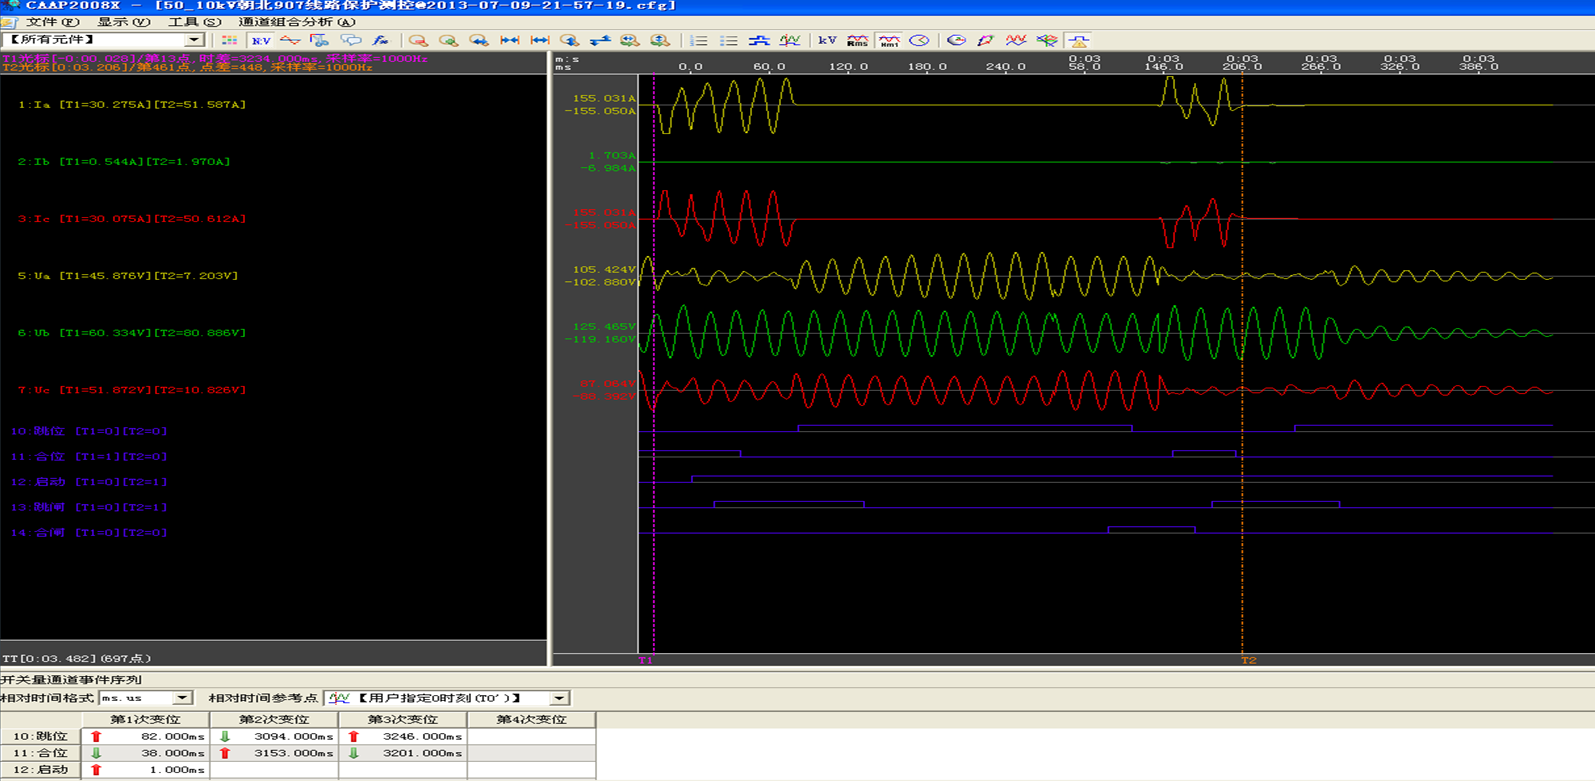Click the waveform with cursor line icon
1595x781 pixels.
coord(790,41)
